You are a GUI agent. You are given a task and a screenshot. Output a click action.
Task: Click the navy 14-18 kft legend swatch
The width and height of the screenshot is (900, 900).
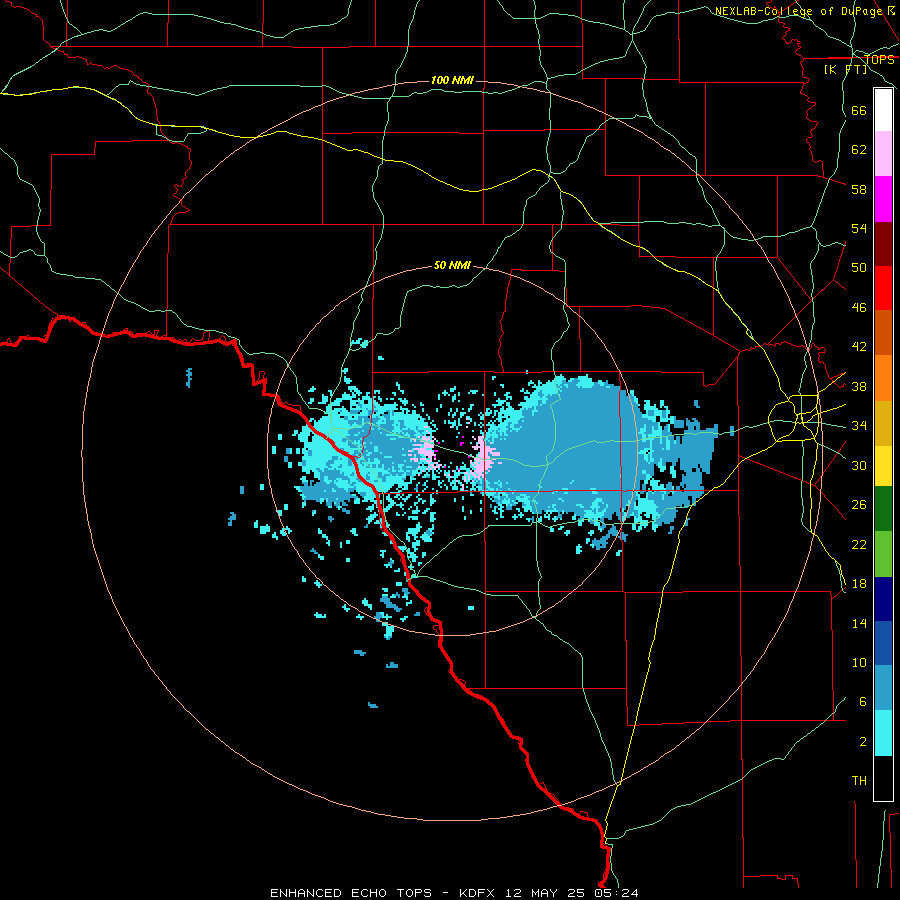point(883,599)
